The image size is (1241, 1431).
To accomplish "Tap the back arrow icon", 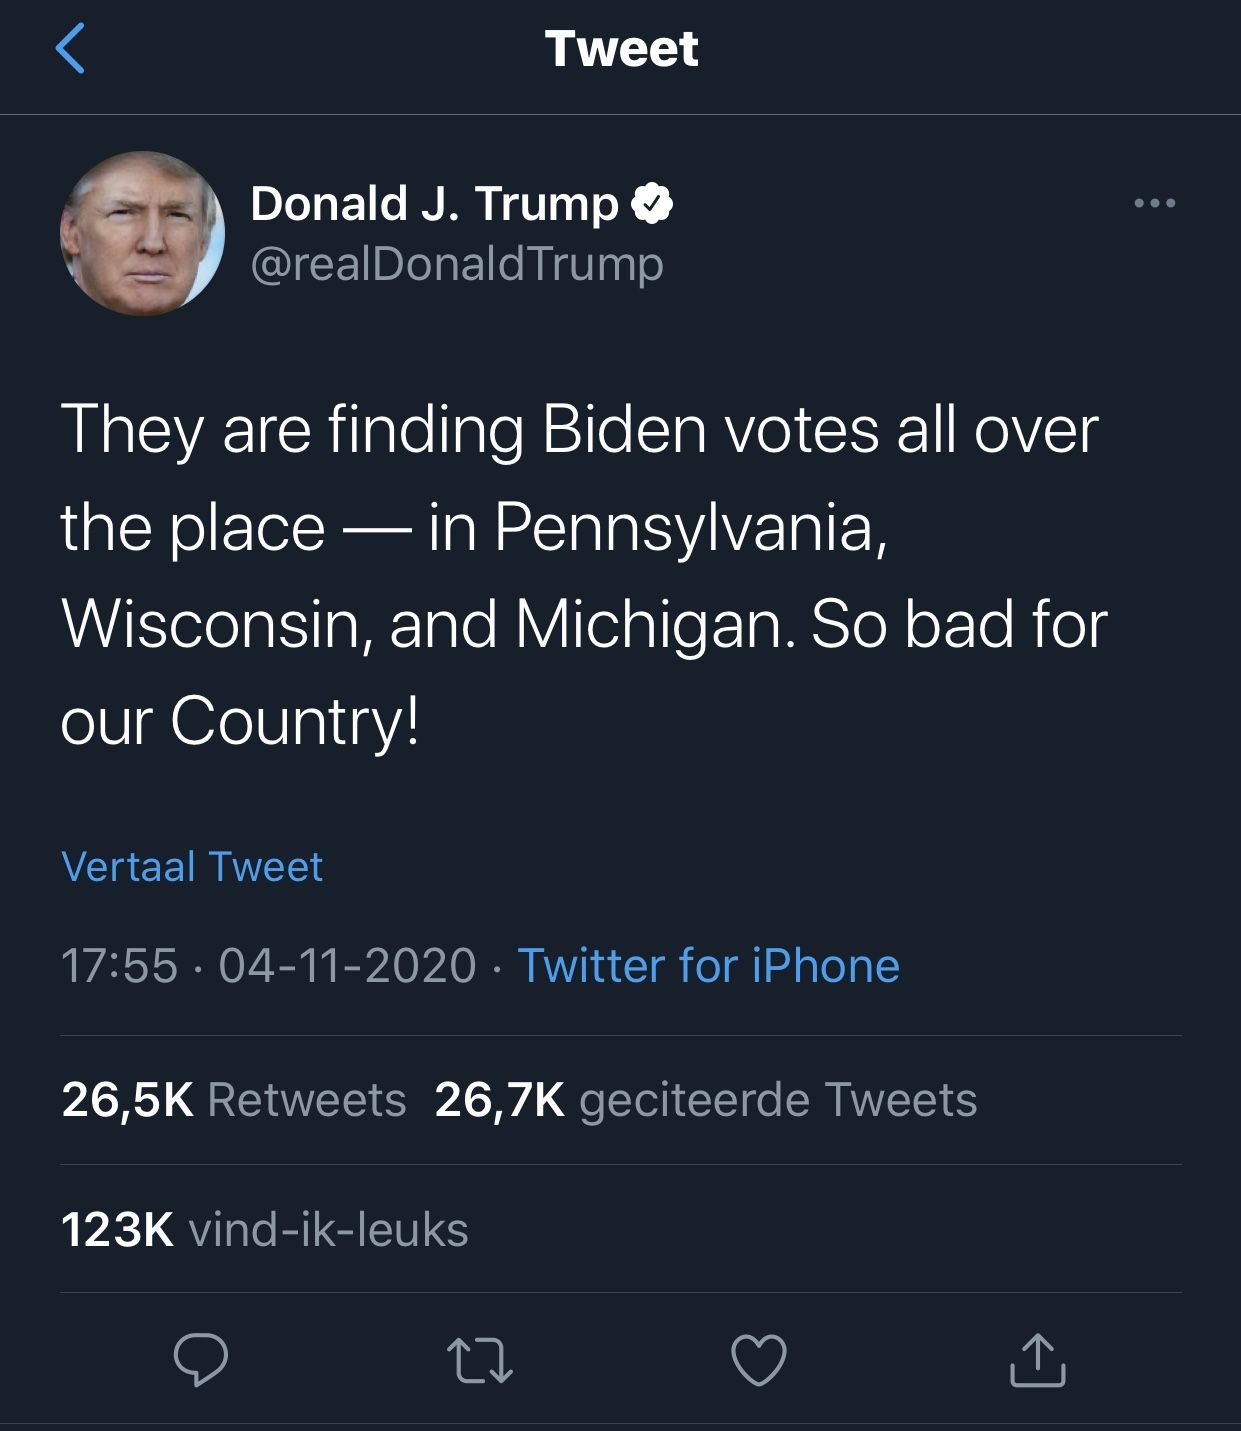I will [x=70, y=49].
